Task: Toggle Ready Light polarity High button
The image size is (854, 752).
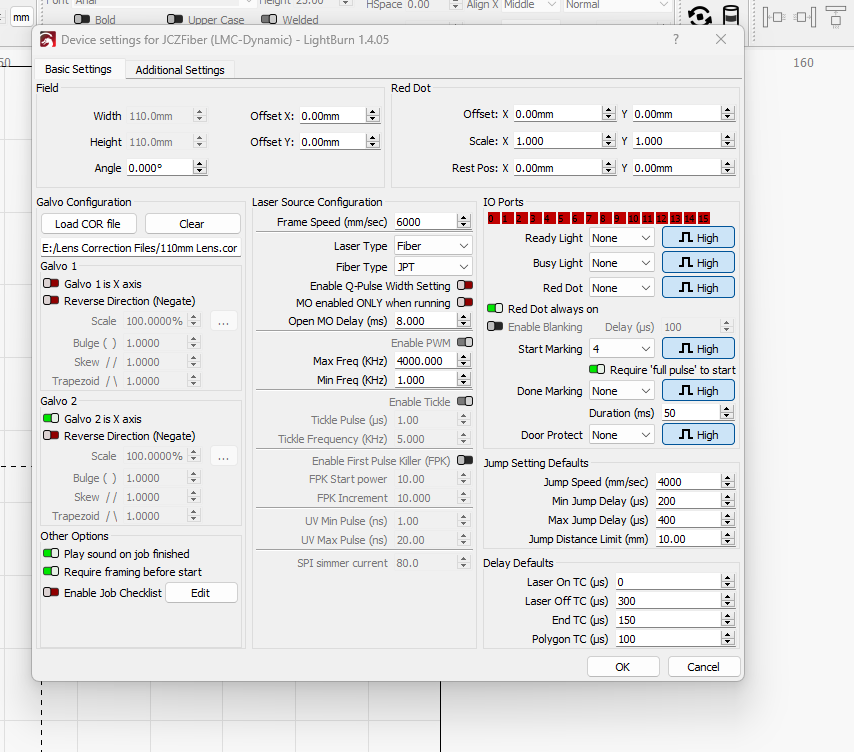Action: tap(698, 238)
